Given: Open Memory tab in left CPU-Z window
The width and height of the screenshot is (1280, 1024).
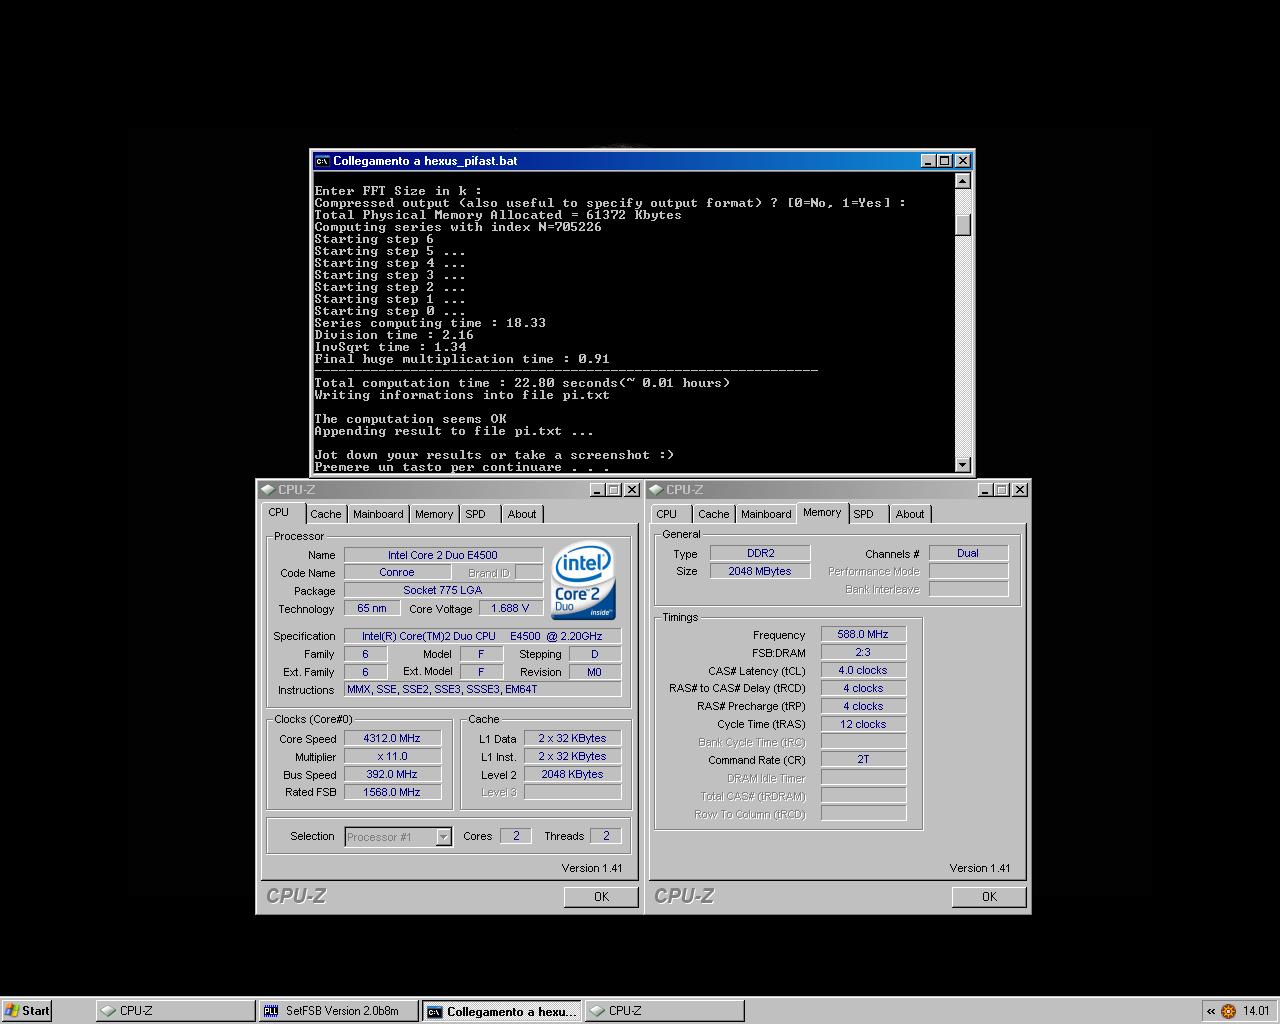Looking at the screenshot, I should tap(434, 514).
